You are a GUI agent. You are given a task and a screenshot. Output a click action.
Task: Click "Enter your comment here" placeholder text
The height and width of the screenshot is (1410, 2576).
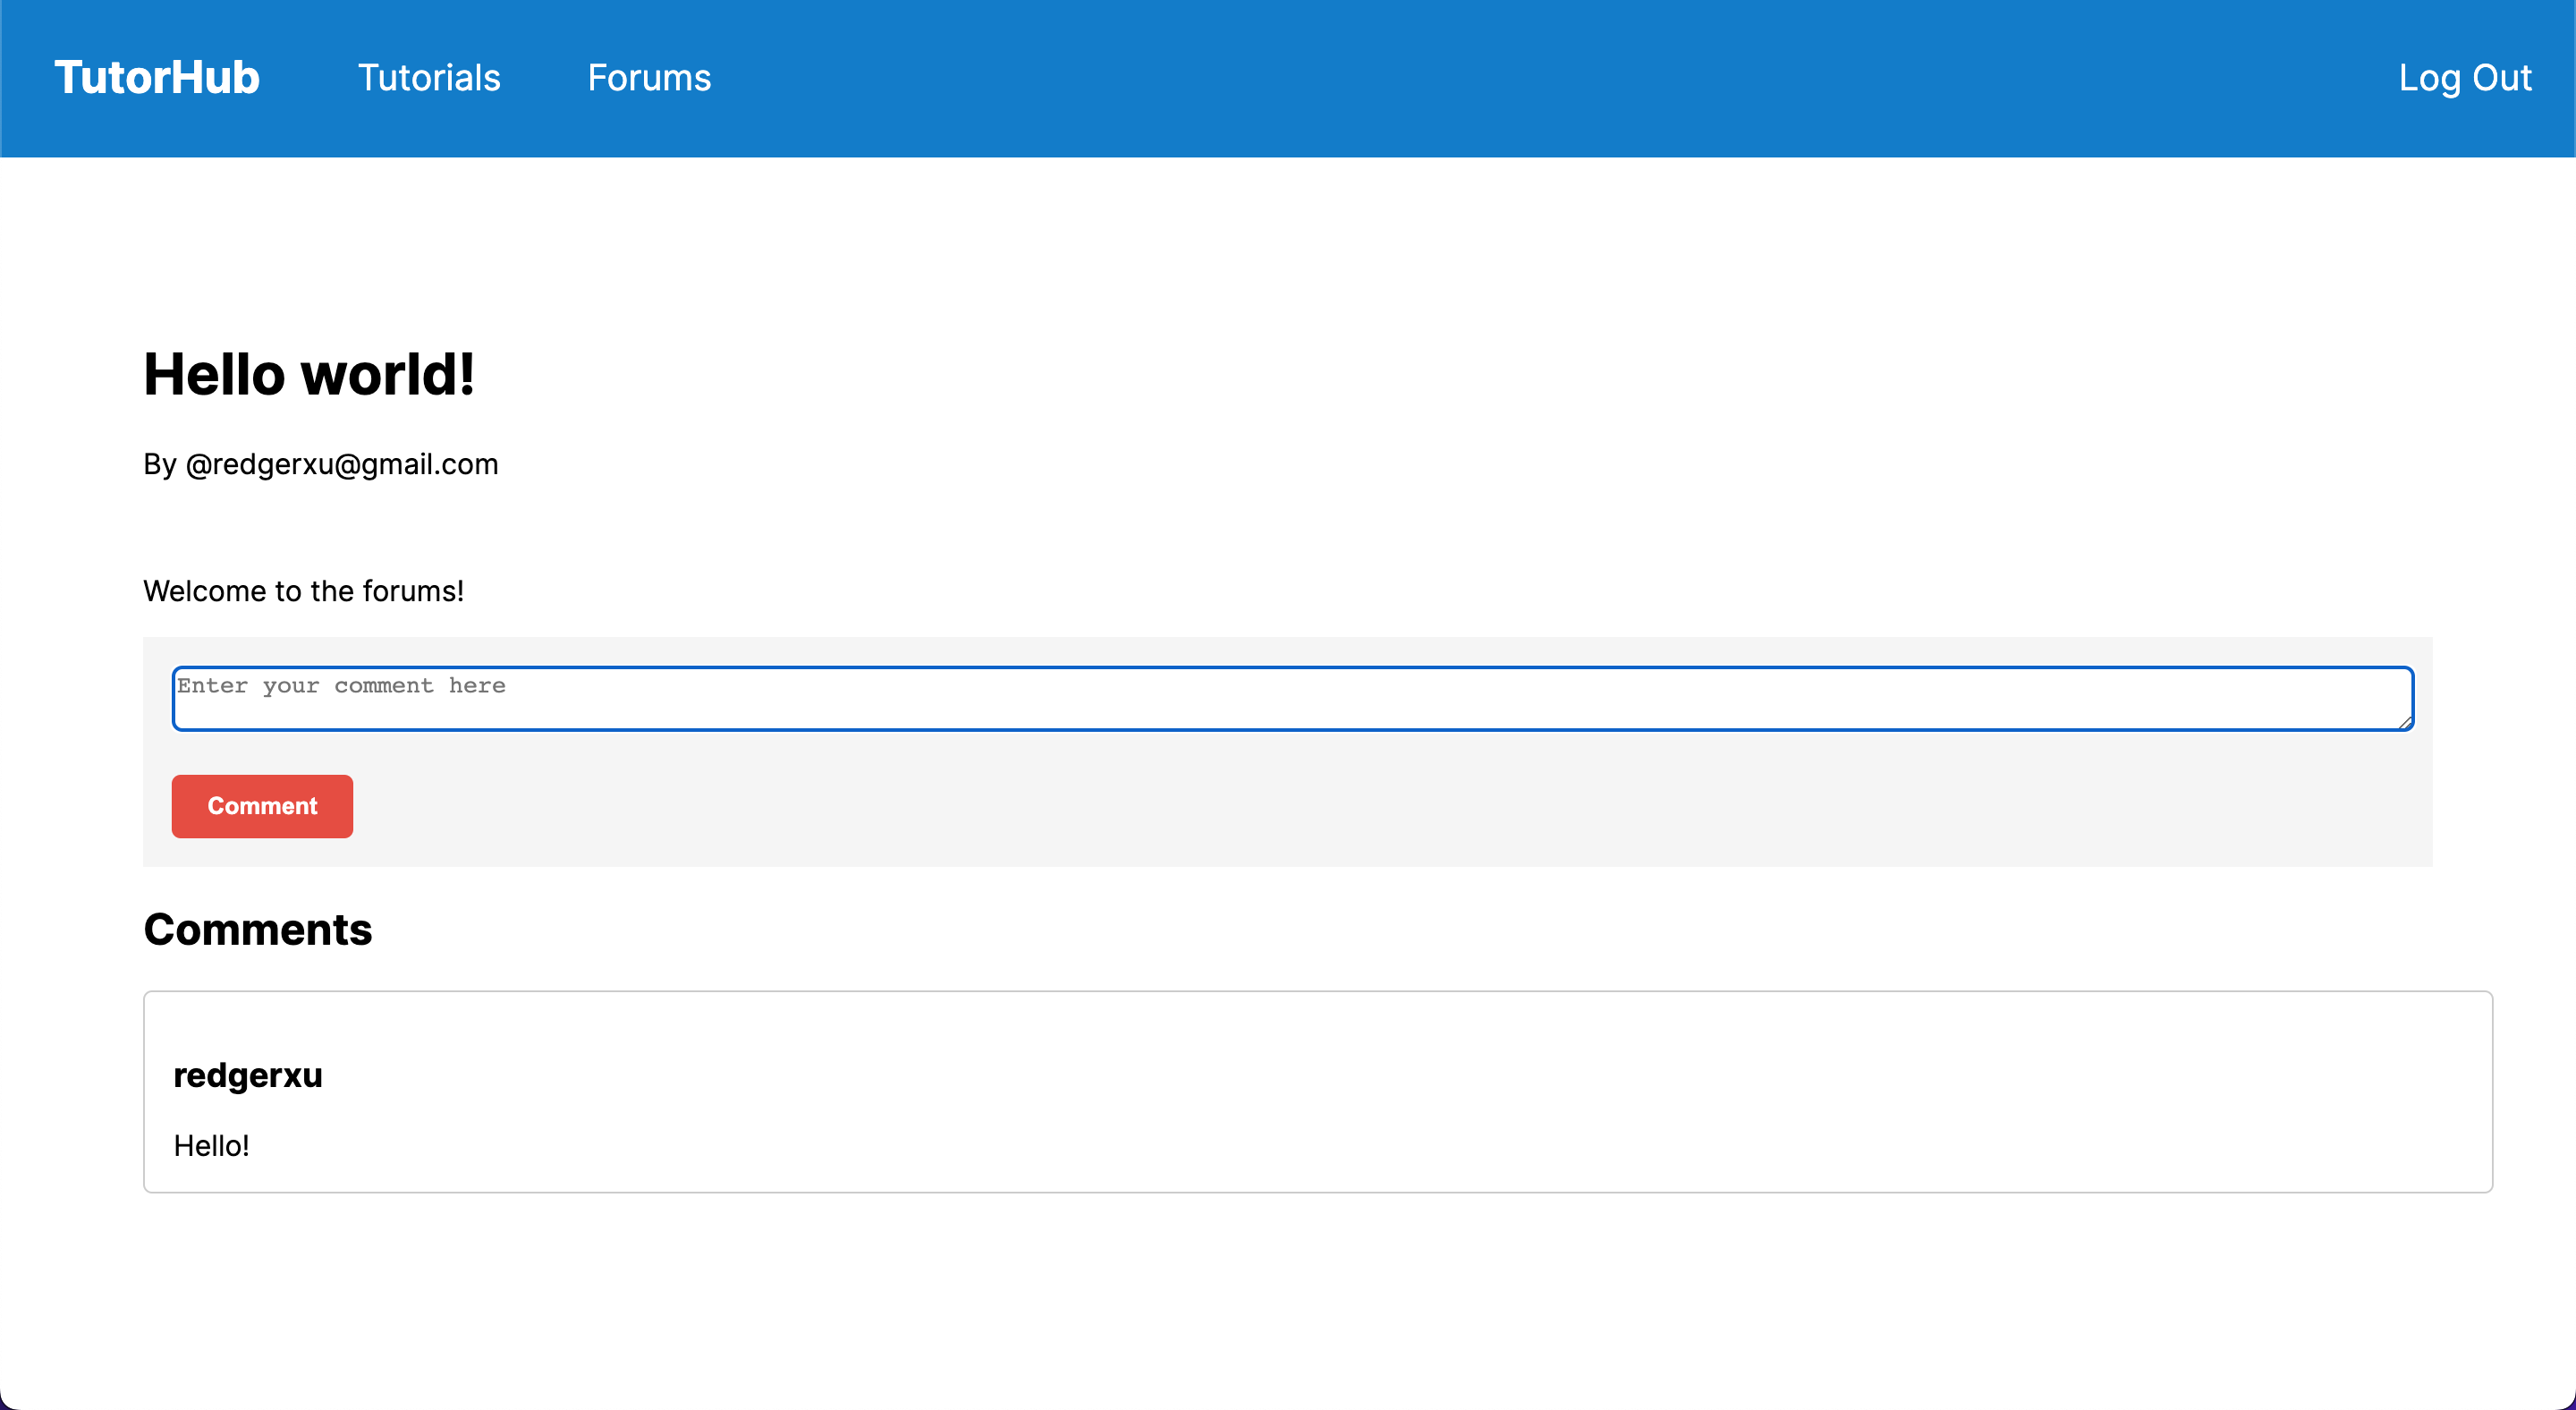point(341,686)
